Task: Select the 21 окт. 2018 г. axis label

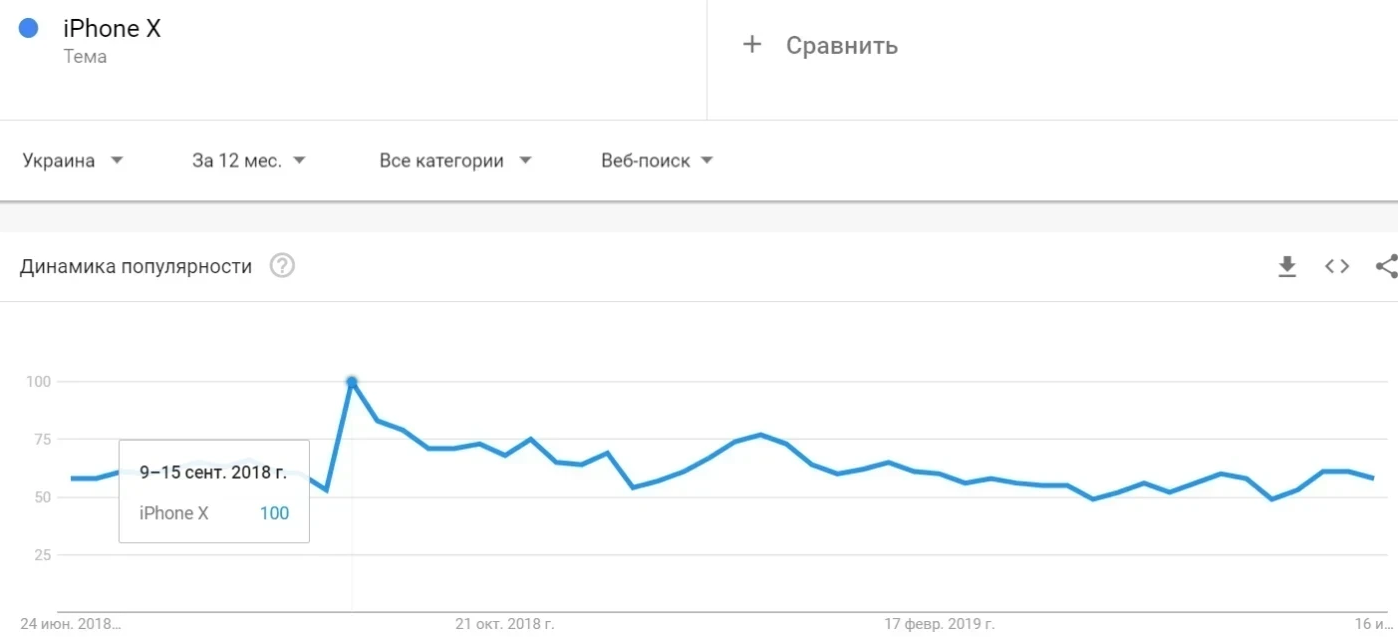Action: coord(505,624)
